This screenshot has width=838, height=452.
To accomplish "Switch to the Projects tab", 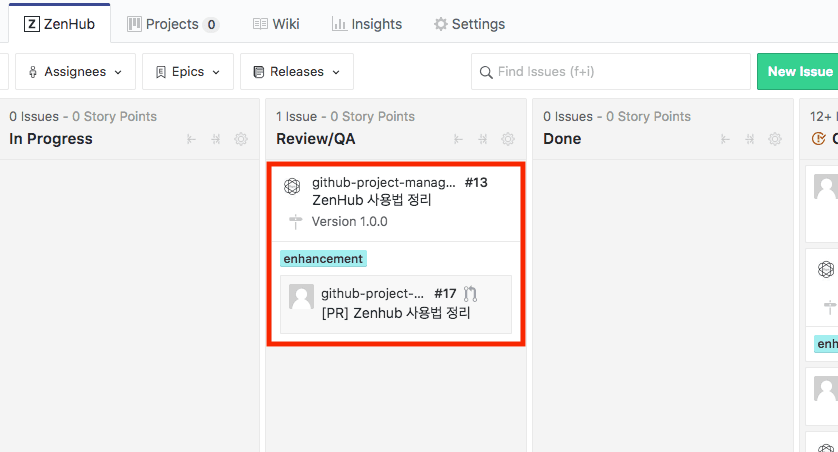I will (x=173, y=24).
